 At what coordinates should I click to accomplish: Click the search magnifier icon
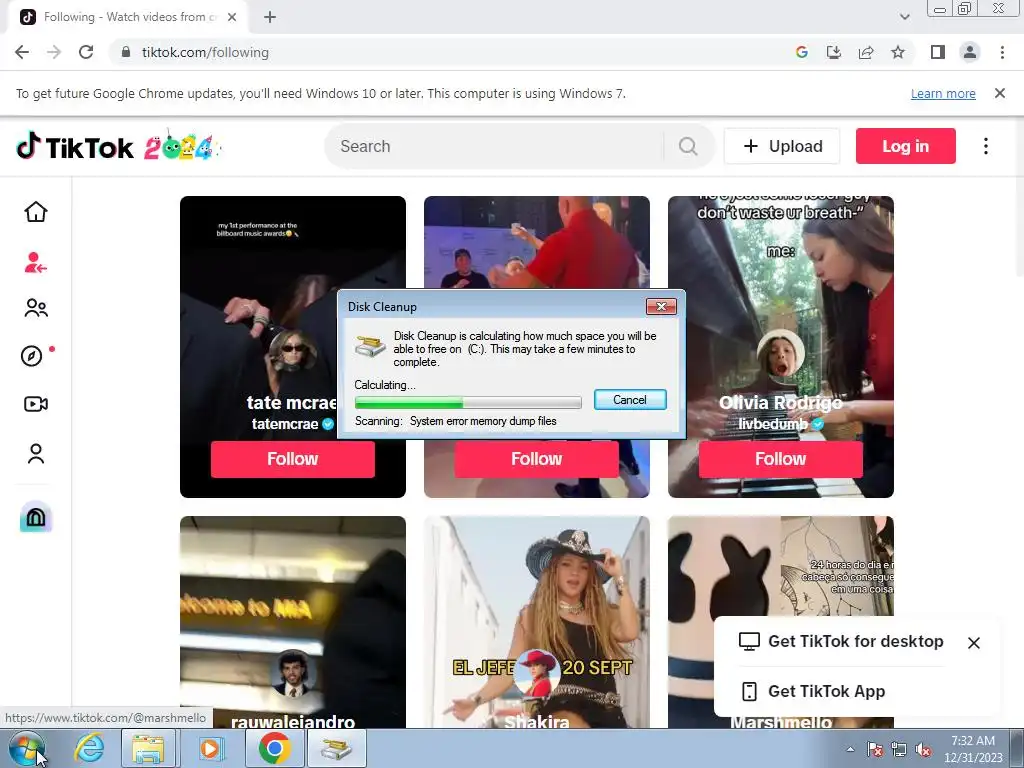(688, 146)
